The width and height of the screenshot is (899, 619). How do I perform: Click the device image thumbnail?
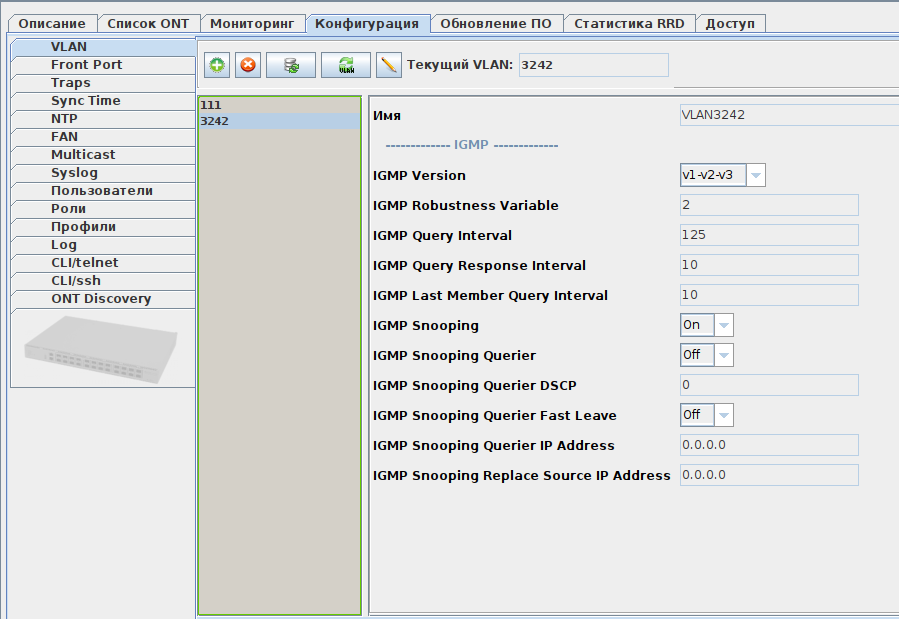coord(101,350)
